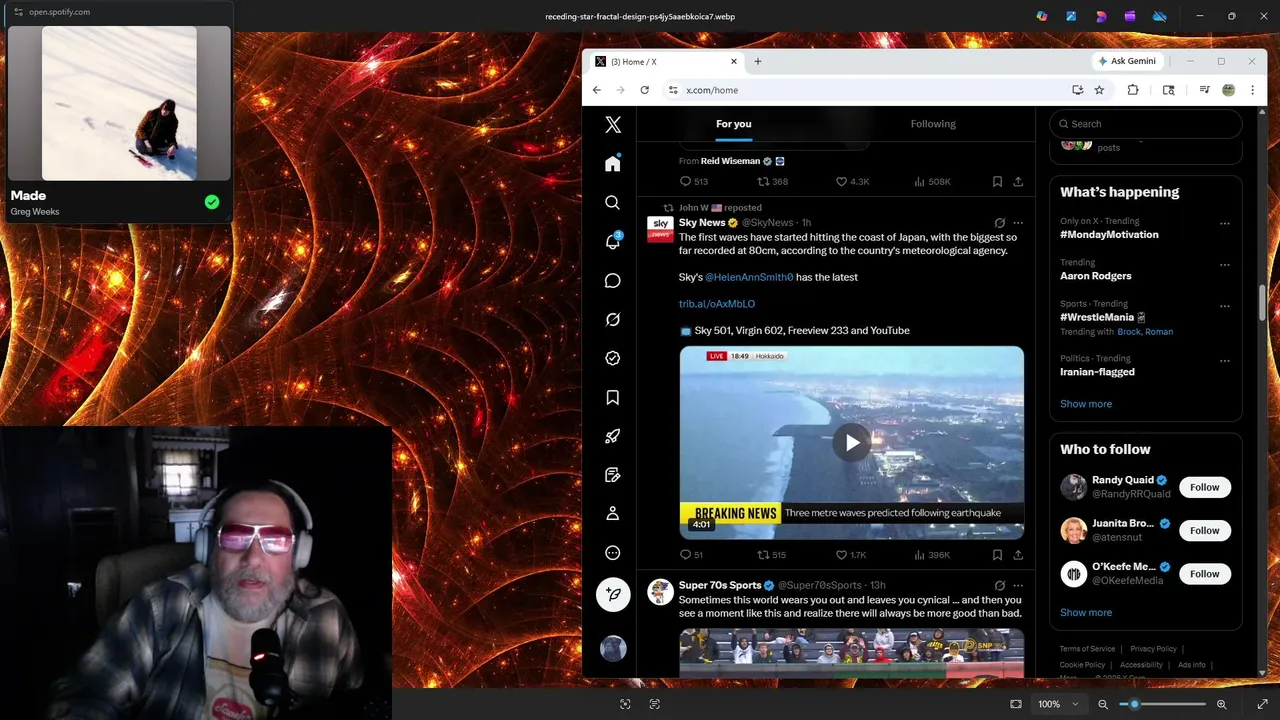Viewport: 1280px width, 720px height.
Task: Open Chrome three-dot menu
Action: [1252, 90]
